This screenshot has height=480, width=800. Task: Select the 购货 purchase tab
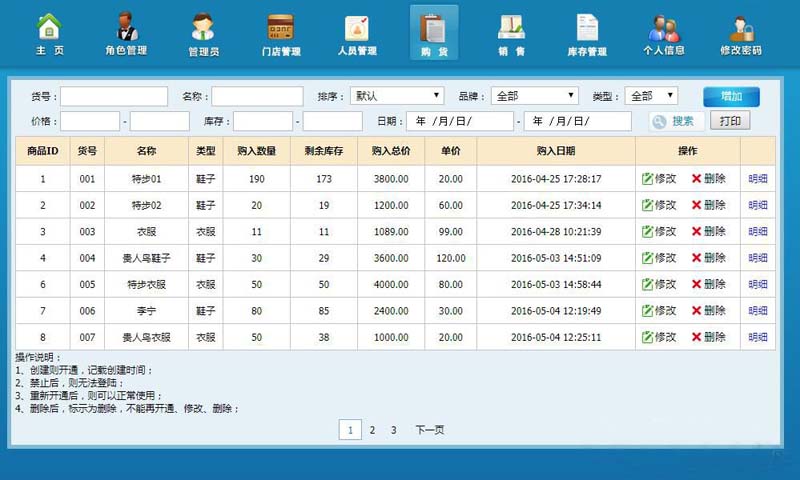tap(434, 32)
